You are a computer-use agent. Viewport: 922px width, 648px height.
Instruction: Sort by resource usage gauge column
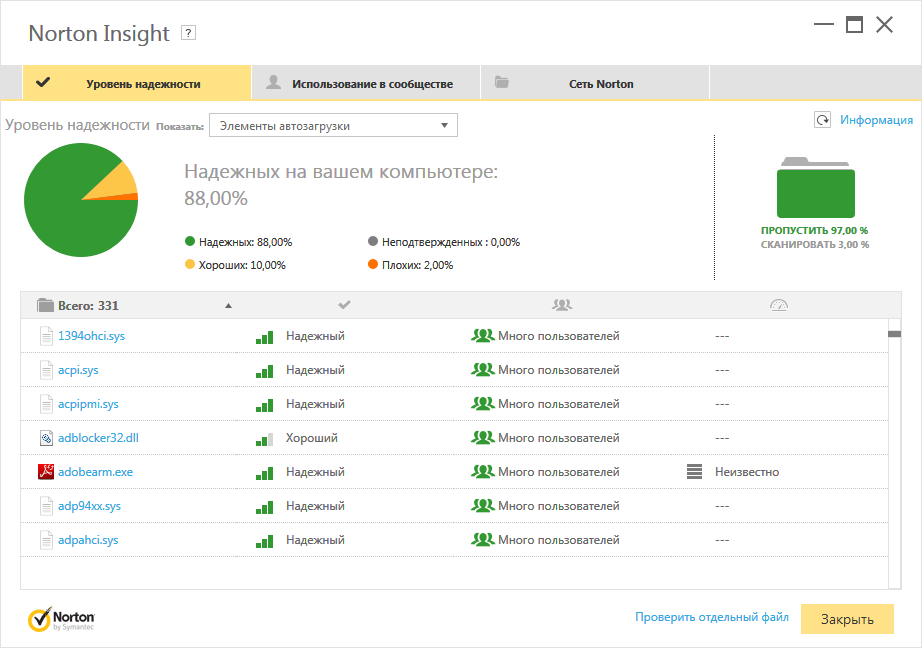pos(779,304)
